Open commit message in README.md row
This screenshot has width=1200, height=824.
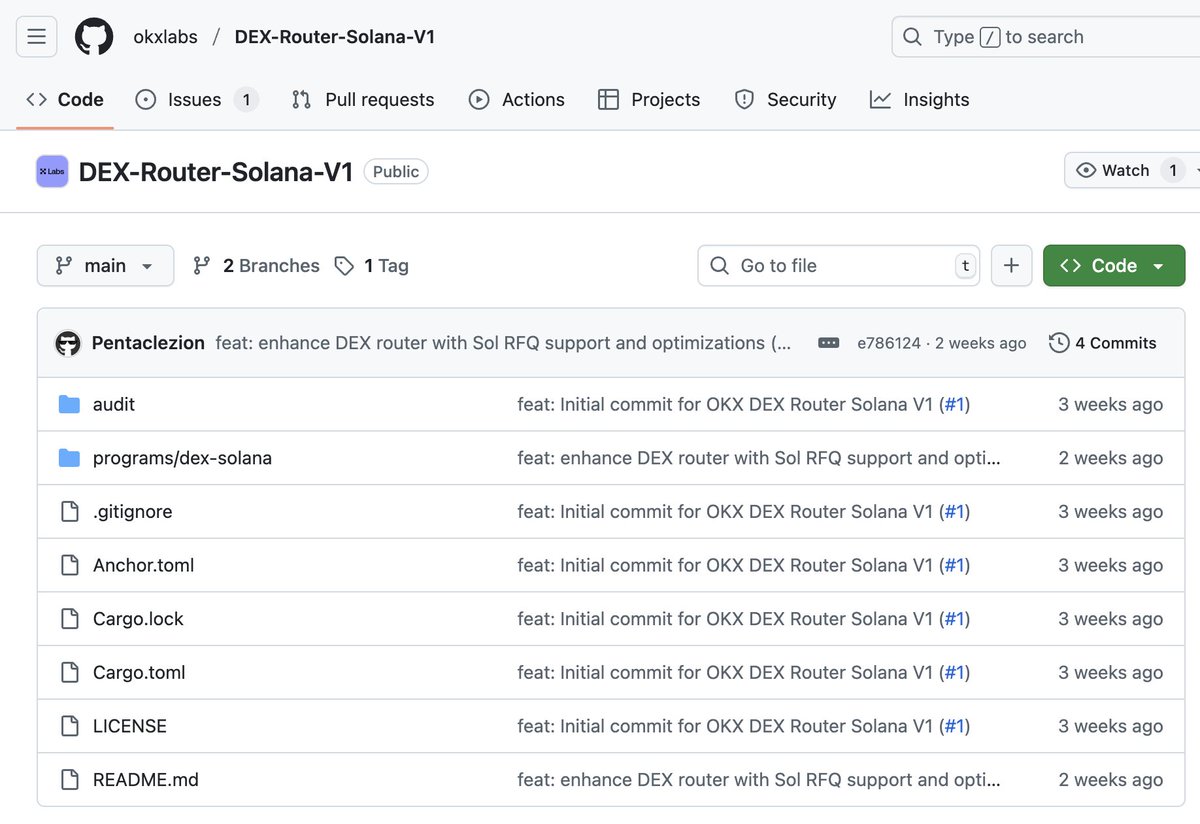[x=759, y=779]
